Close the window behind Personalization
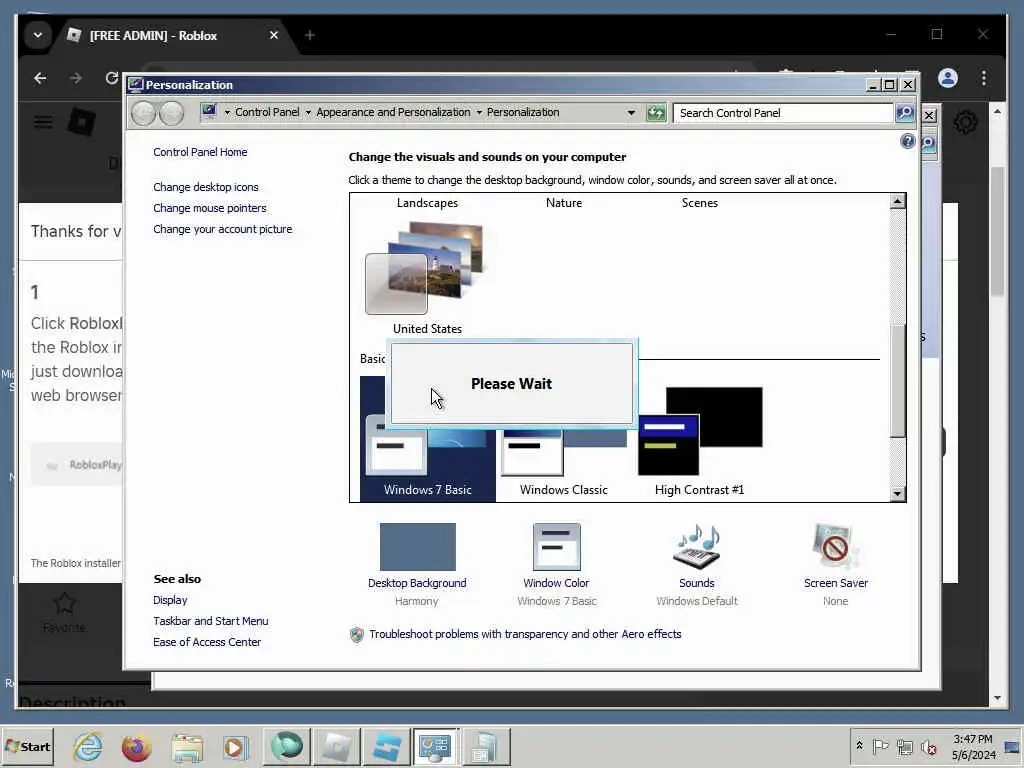1024x768 pixels. pyautogui.click(x=929, y=116)
